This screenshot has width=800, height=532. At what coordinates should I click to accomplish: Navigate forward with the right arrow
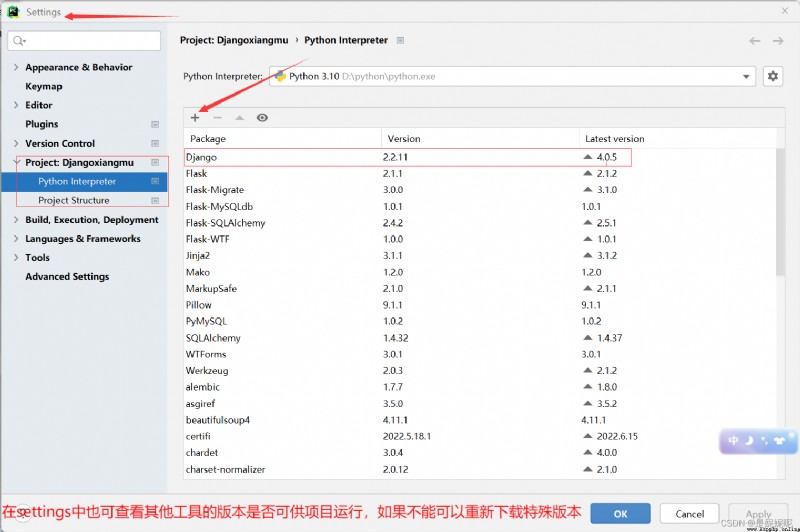click(x=778, y=41)
